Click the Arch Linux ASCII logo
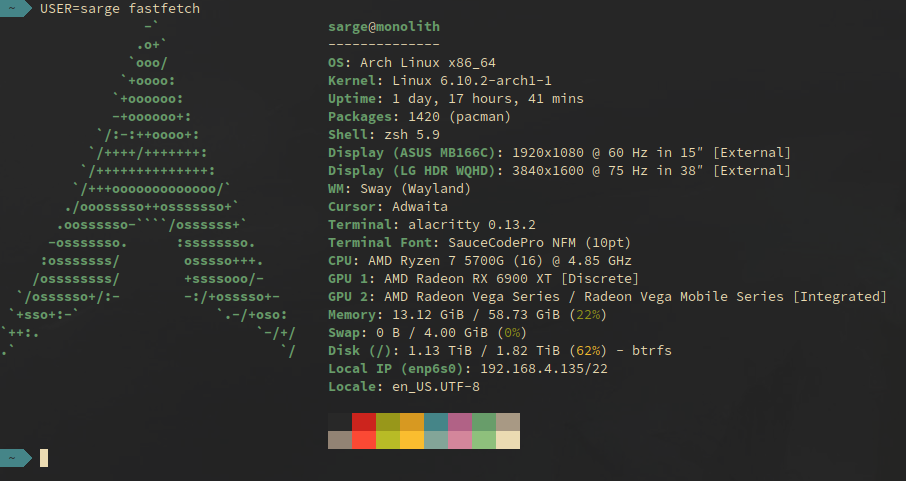 pos(150,188)
